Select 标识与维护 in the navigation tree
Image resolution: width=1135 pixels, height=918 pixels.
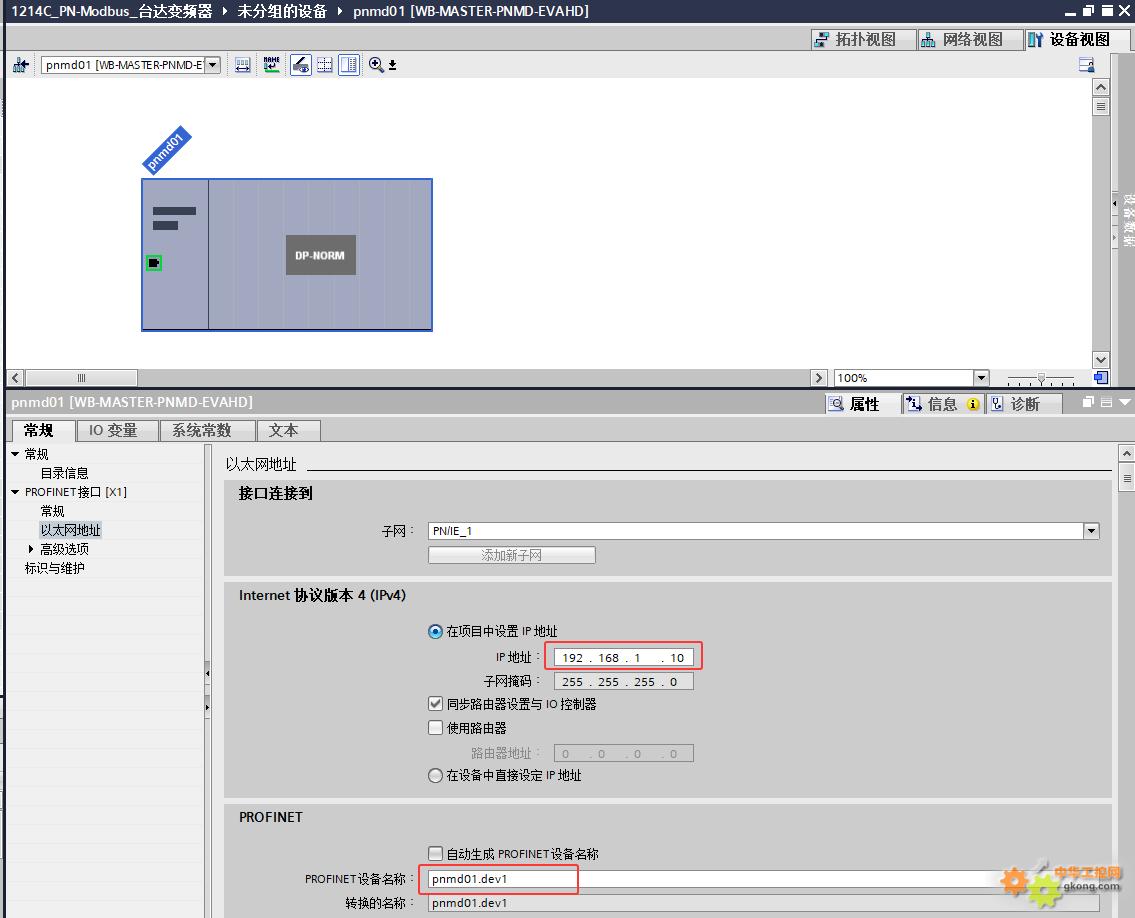tap(55, 568)
